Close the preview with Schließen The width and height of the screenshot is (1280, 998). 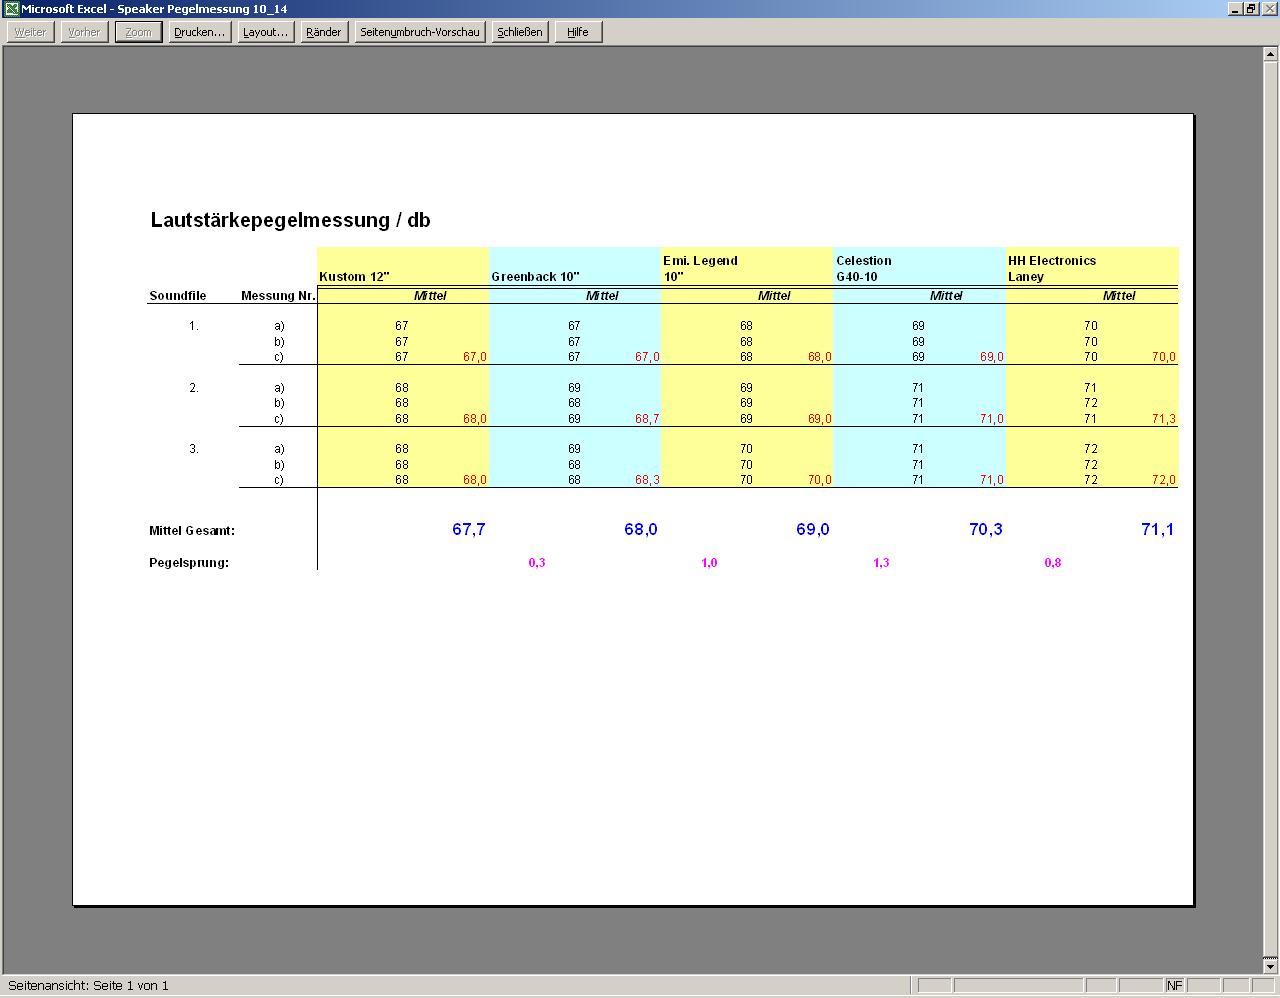pos(520,32)
